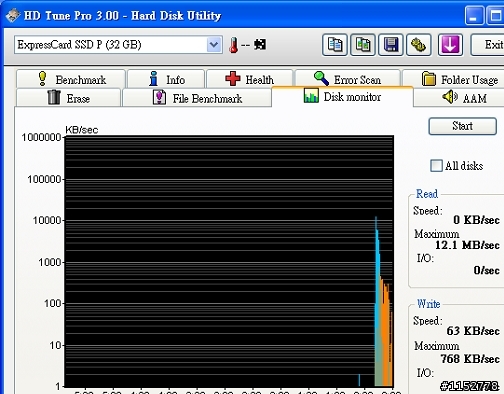Open the Health tab
This screenshot has height=394, width=504.
(x=250, y=79)
